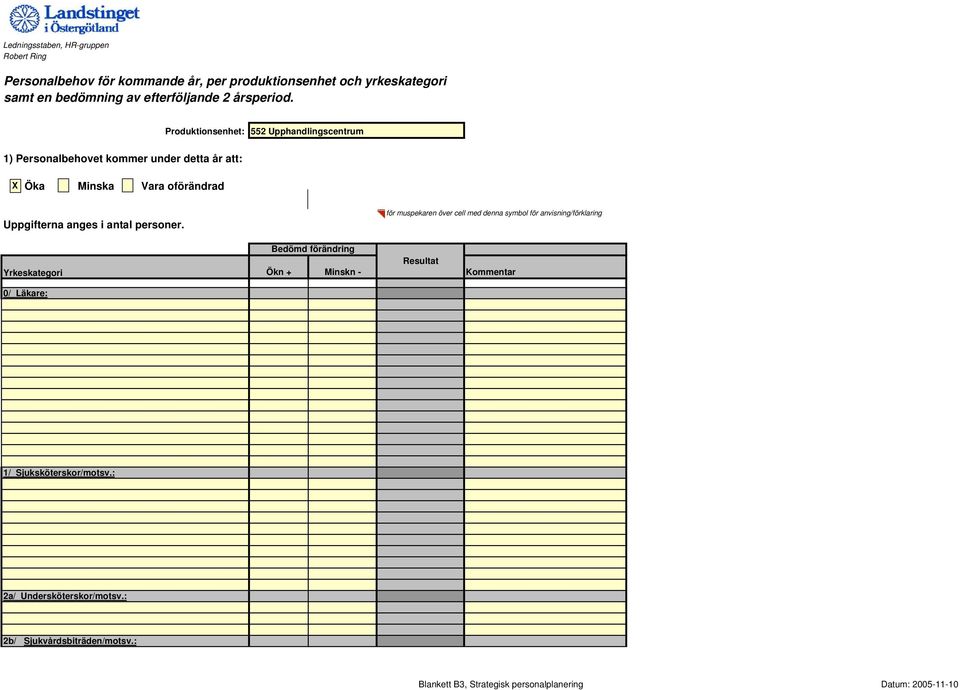This screenshot has height=690, width=960.
Task: Click the author name Robert Ring
Action: point(24,56)
